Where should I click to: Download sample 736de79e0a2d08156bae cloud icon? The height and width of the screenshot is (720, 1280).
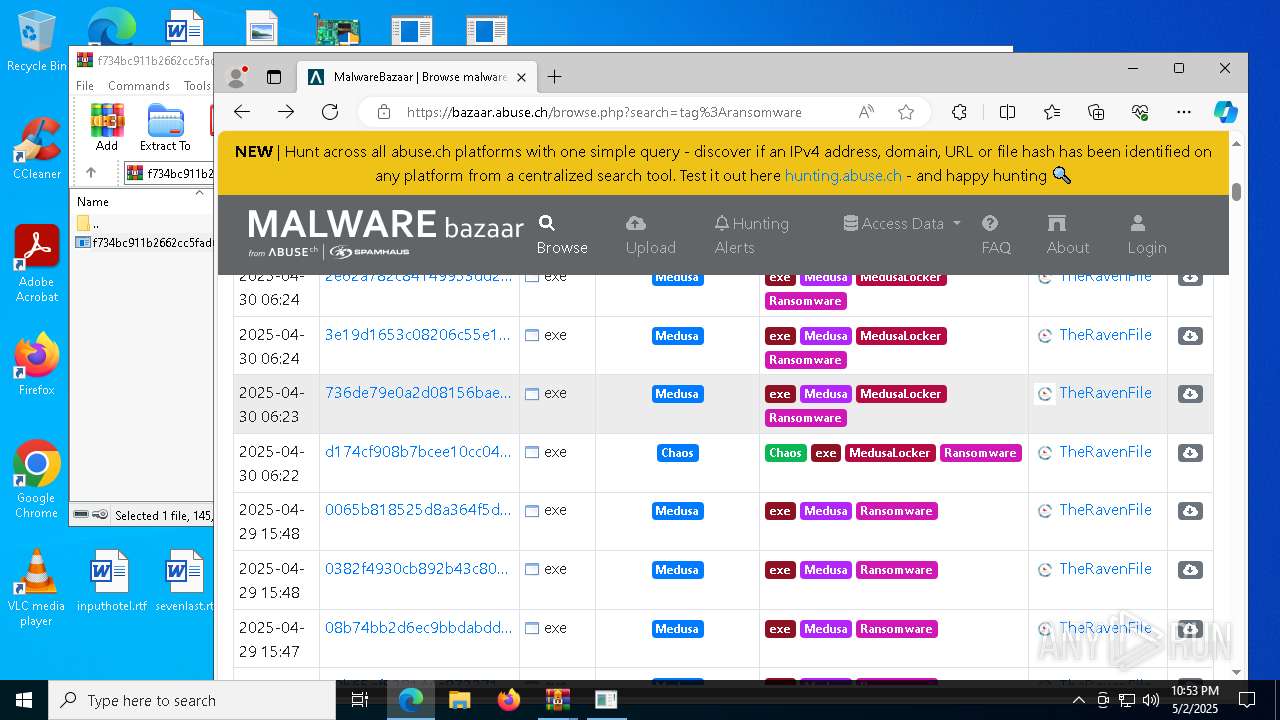tap(1190, 394)
